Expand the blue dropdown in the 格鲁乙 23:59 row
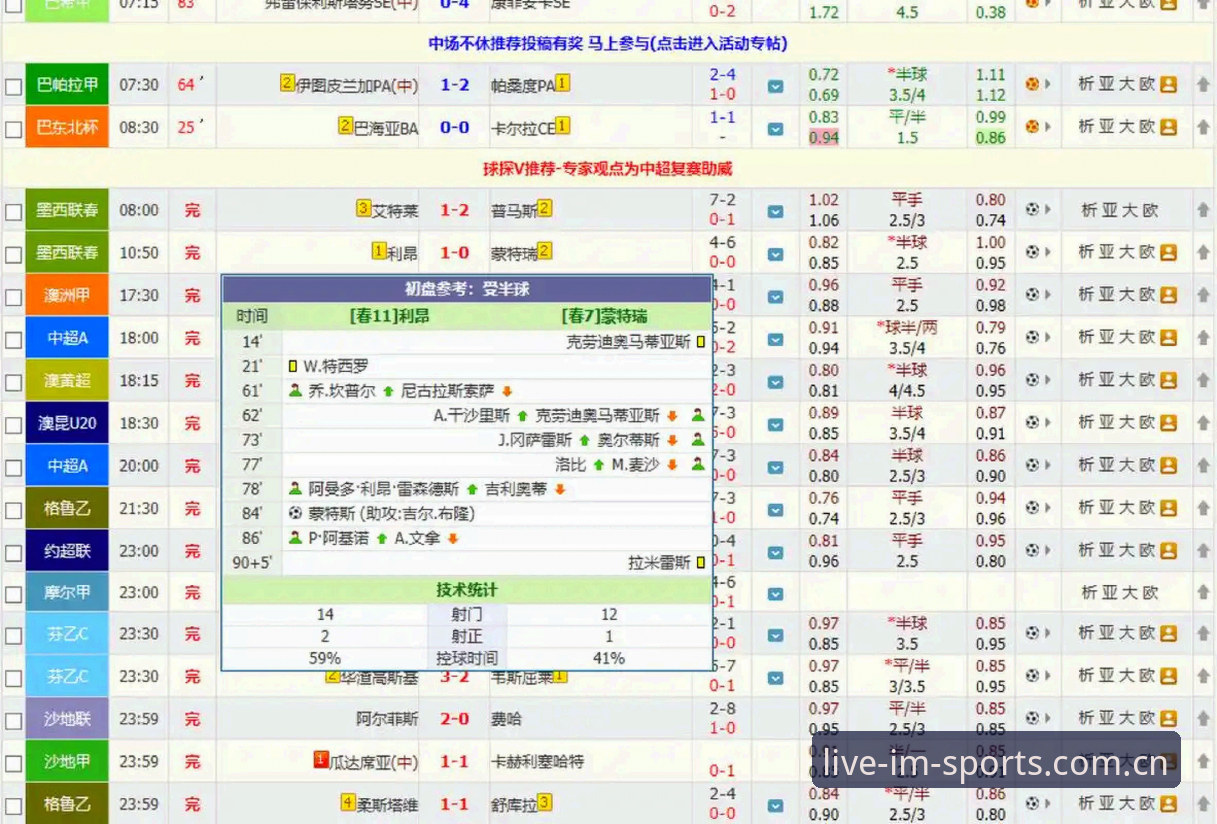1217x824 pixels. pyautogui.click(x=775, y=806)
